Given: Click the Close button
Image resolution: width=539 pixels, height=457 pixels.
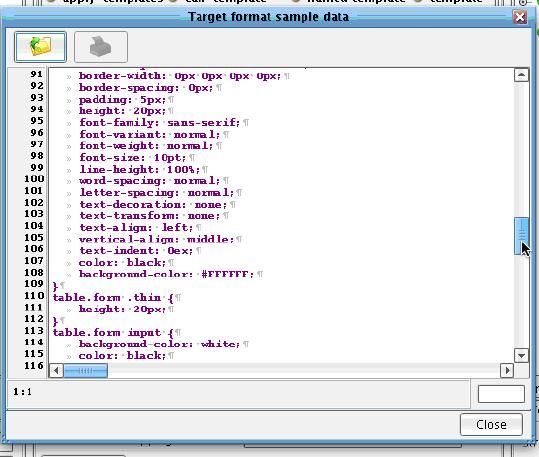Looking at the screenshot, I should click(491, 424).
